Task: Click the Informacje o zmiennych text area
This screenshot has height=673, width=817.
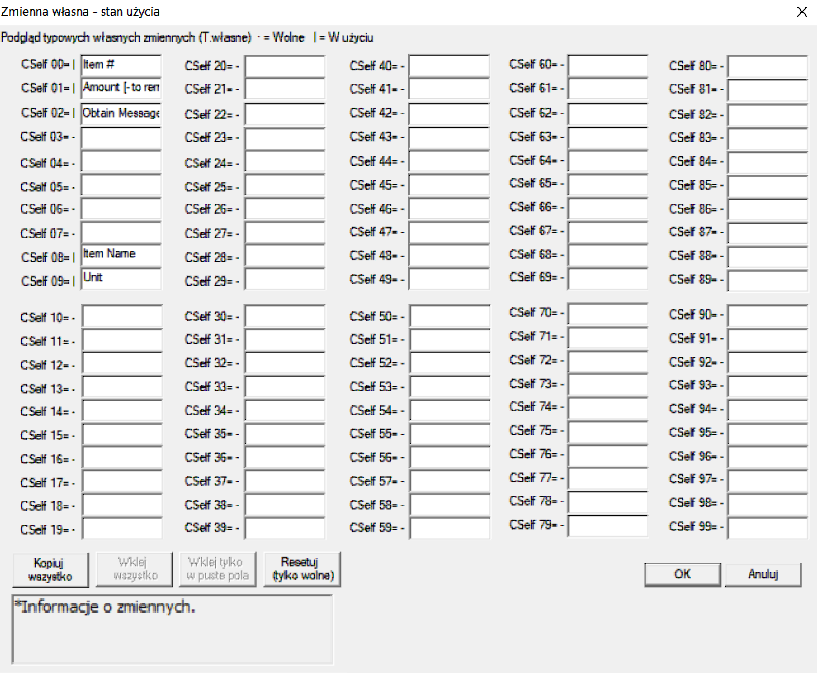Action: click(172, 629)
